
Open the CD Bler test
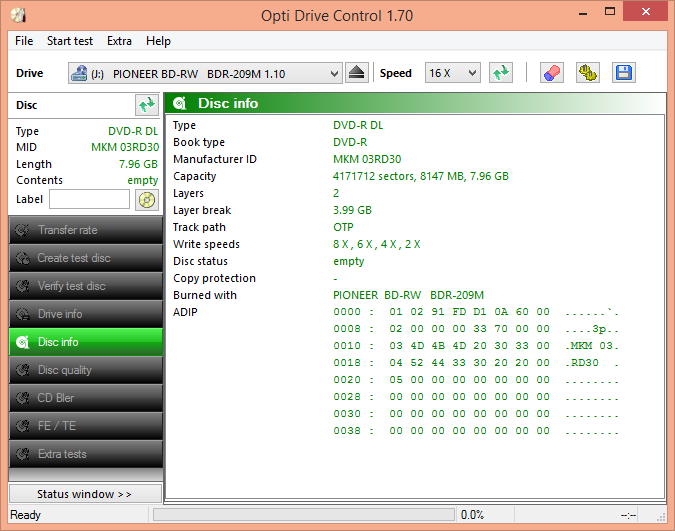[86, 398]
